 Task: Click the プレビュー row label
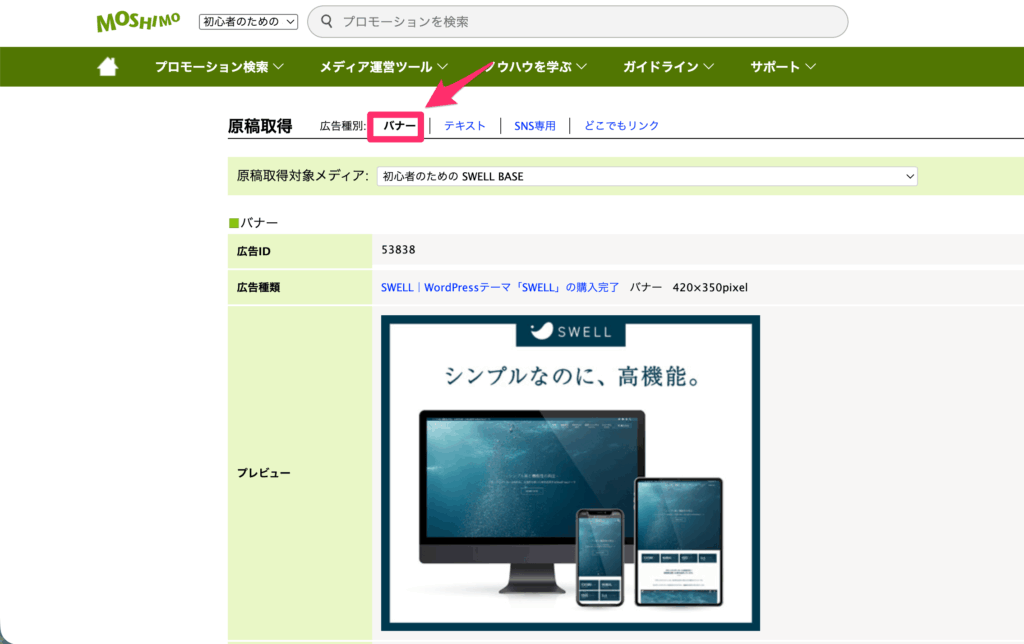[263, 473]
